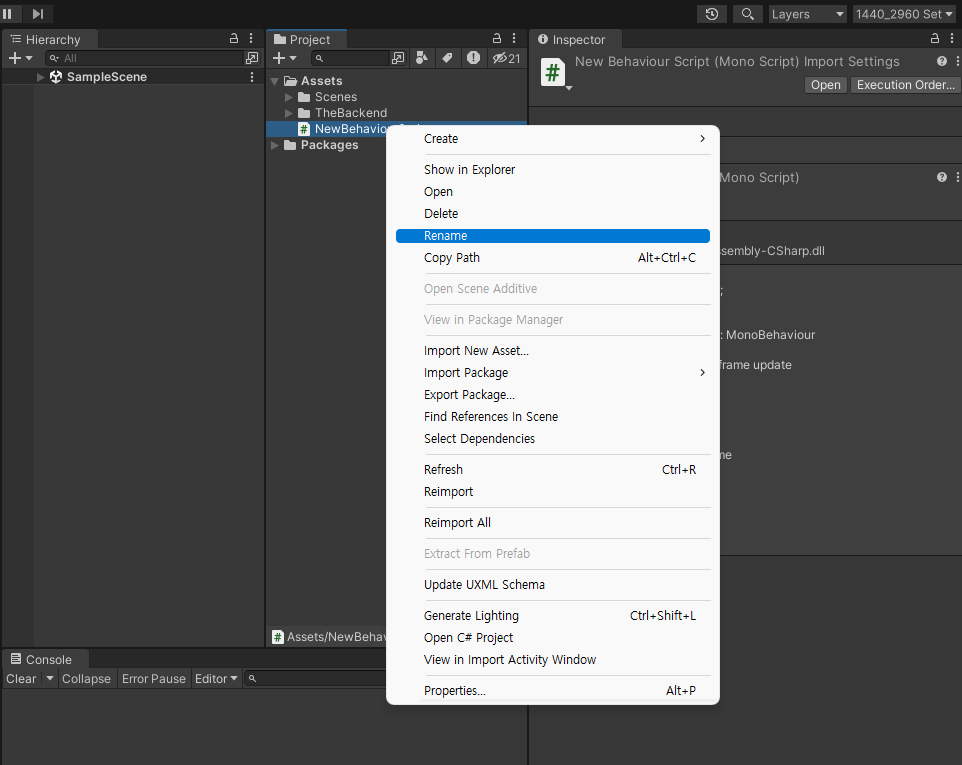
Task: Focus the Project search field
Action: [350, 58]
